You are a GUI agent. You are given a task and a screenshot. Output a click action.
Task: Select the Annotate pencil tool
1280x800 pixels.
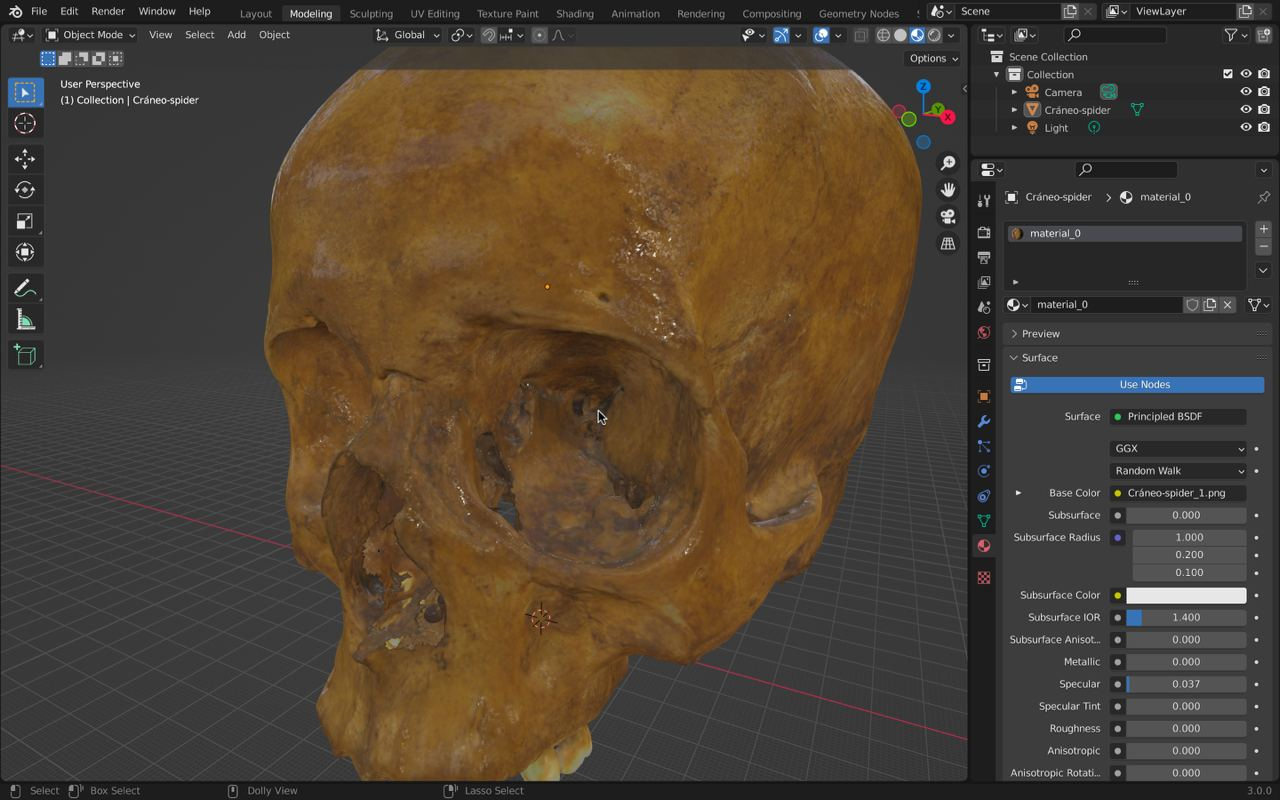25,289
